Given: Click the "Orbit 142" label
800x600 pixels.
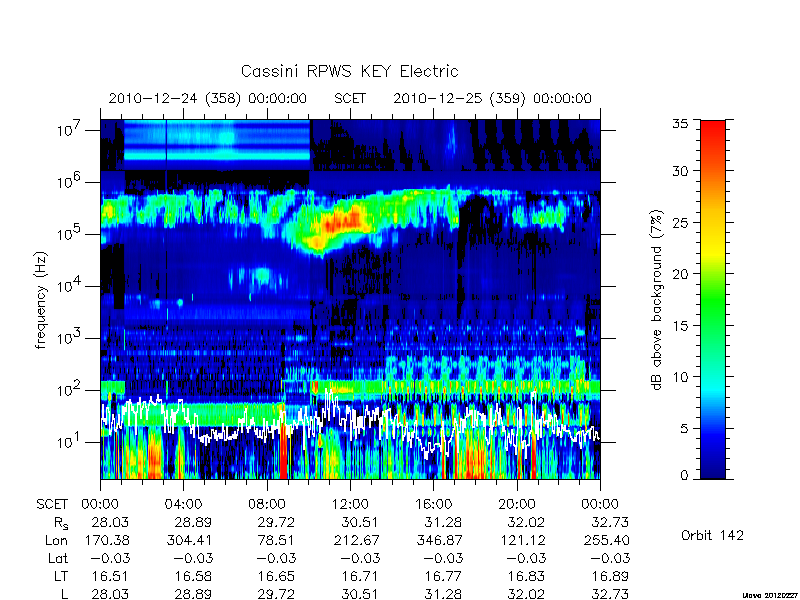Looking at the screenshot, I should pyautogui.click(x=712, y=535).
